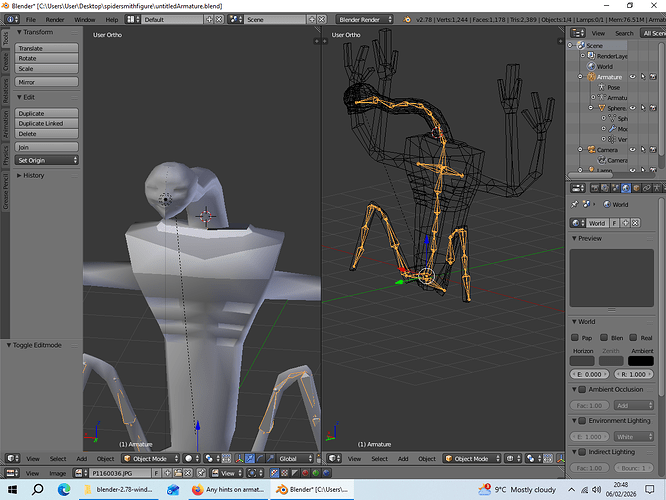Open the Object Mode dropdown in right viewport
Screen dimensions: 666x500
472,459
